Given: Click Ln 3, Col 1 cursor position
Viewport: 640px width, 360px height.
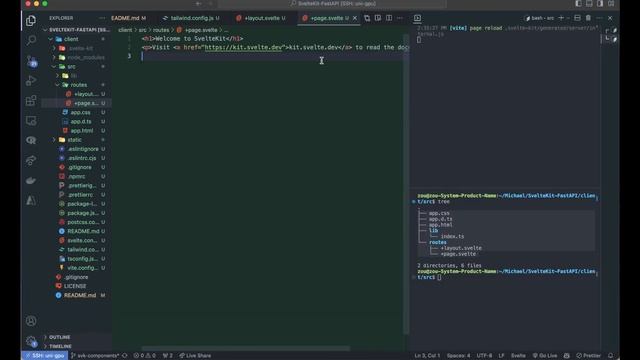Looking at the screenshot, I should click(x=427, y=356).
